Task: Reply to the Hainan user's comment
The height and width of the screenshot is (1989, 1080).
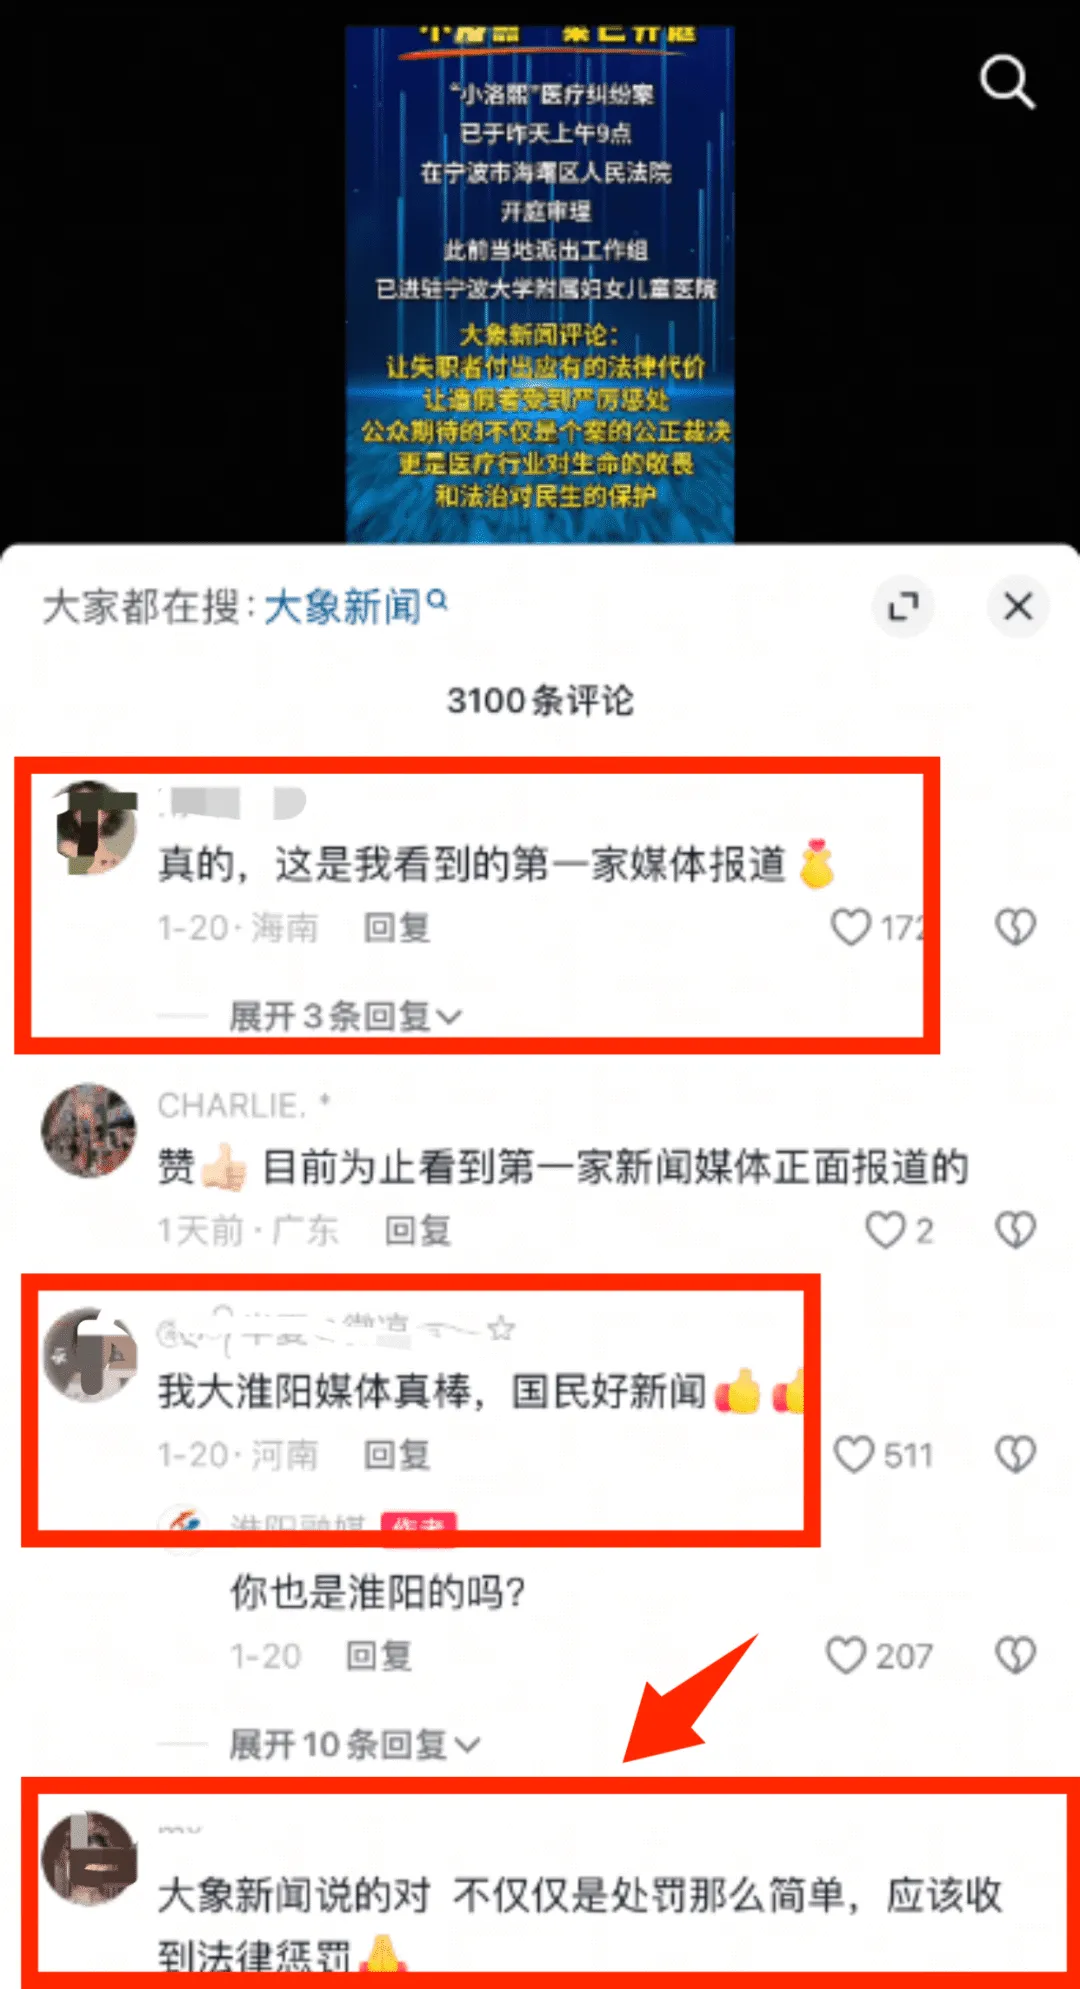Action: click(x=397, y=928)
